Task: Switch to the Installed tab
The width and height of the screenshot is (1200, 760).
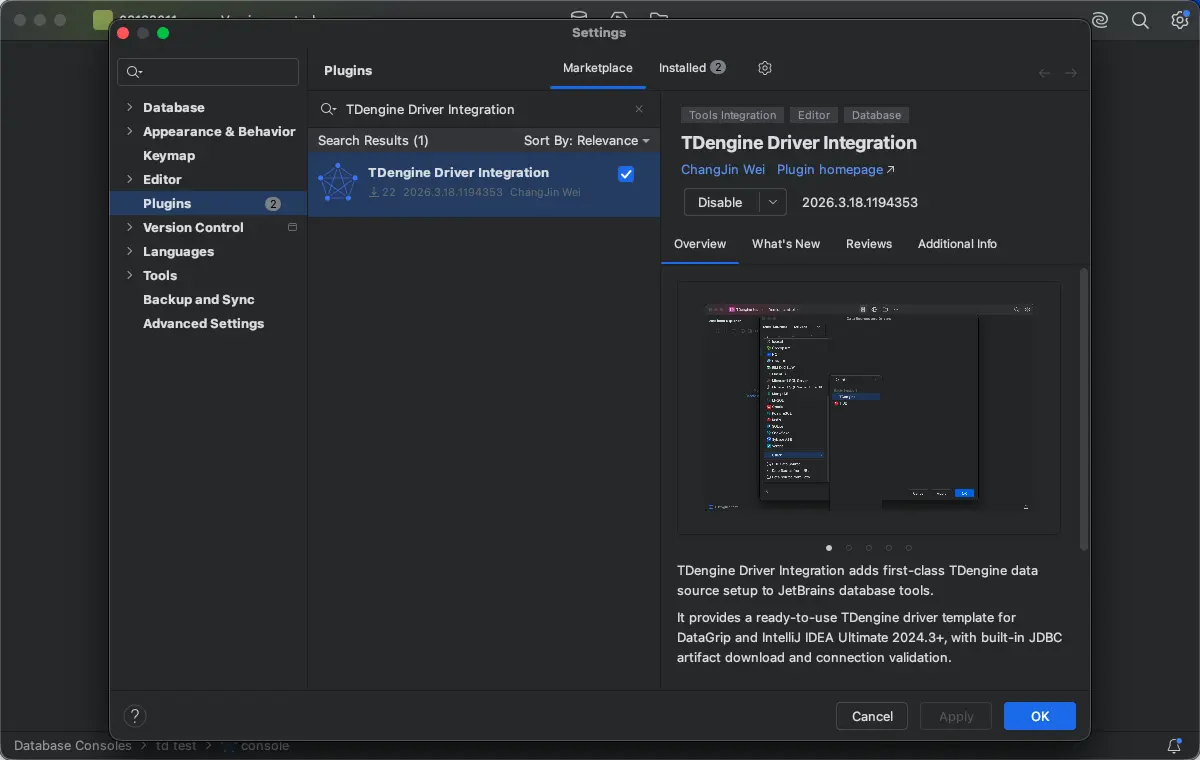Action: click(692, 68)
